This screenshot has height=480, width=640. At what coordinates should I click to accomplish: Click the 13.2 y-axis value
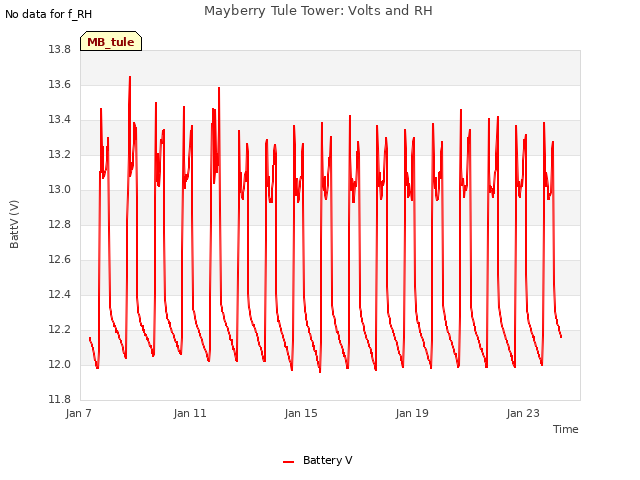[x=60, y=155]
